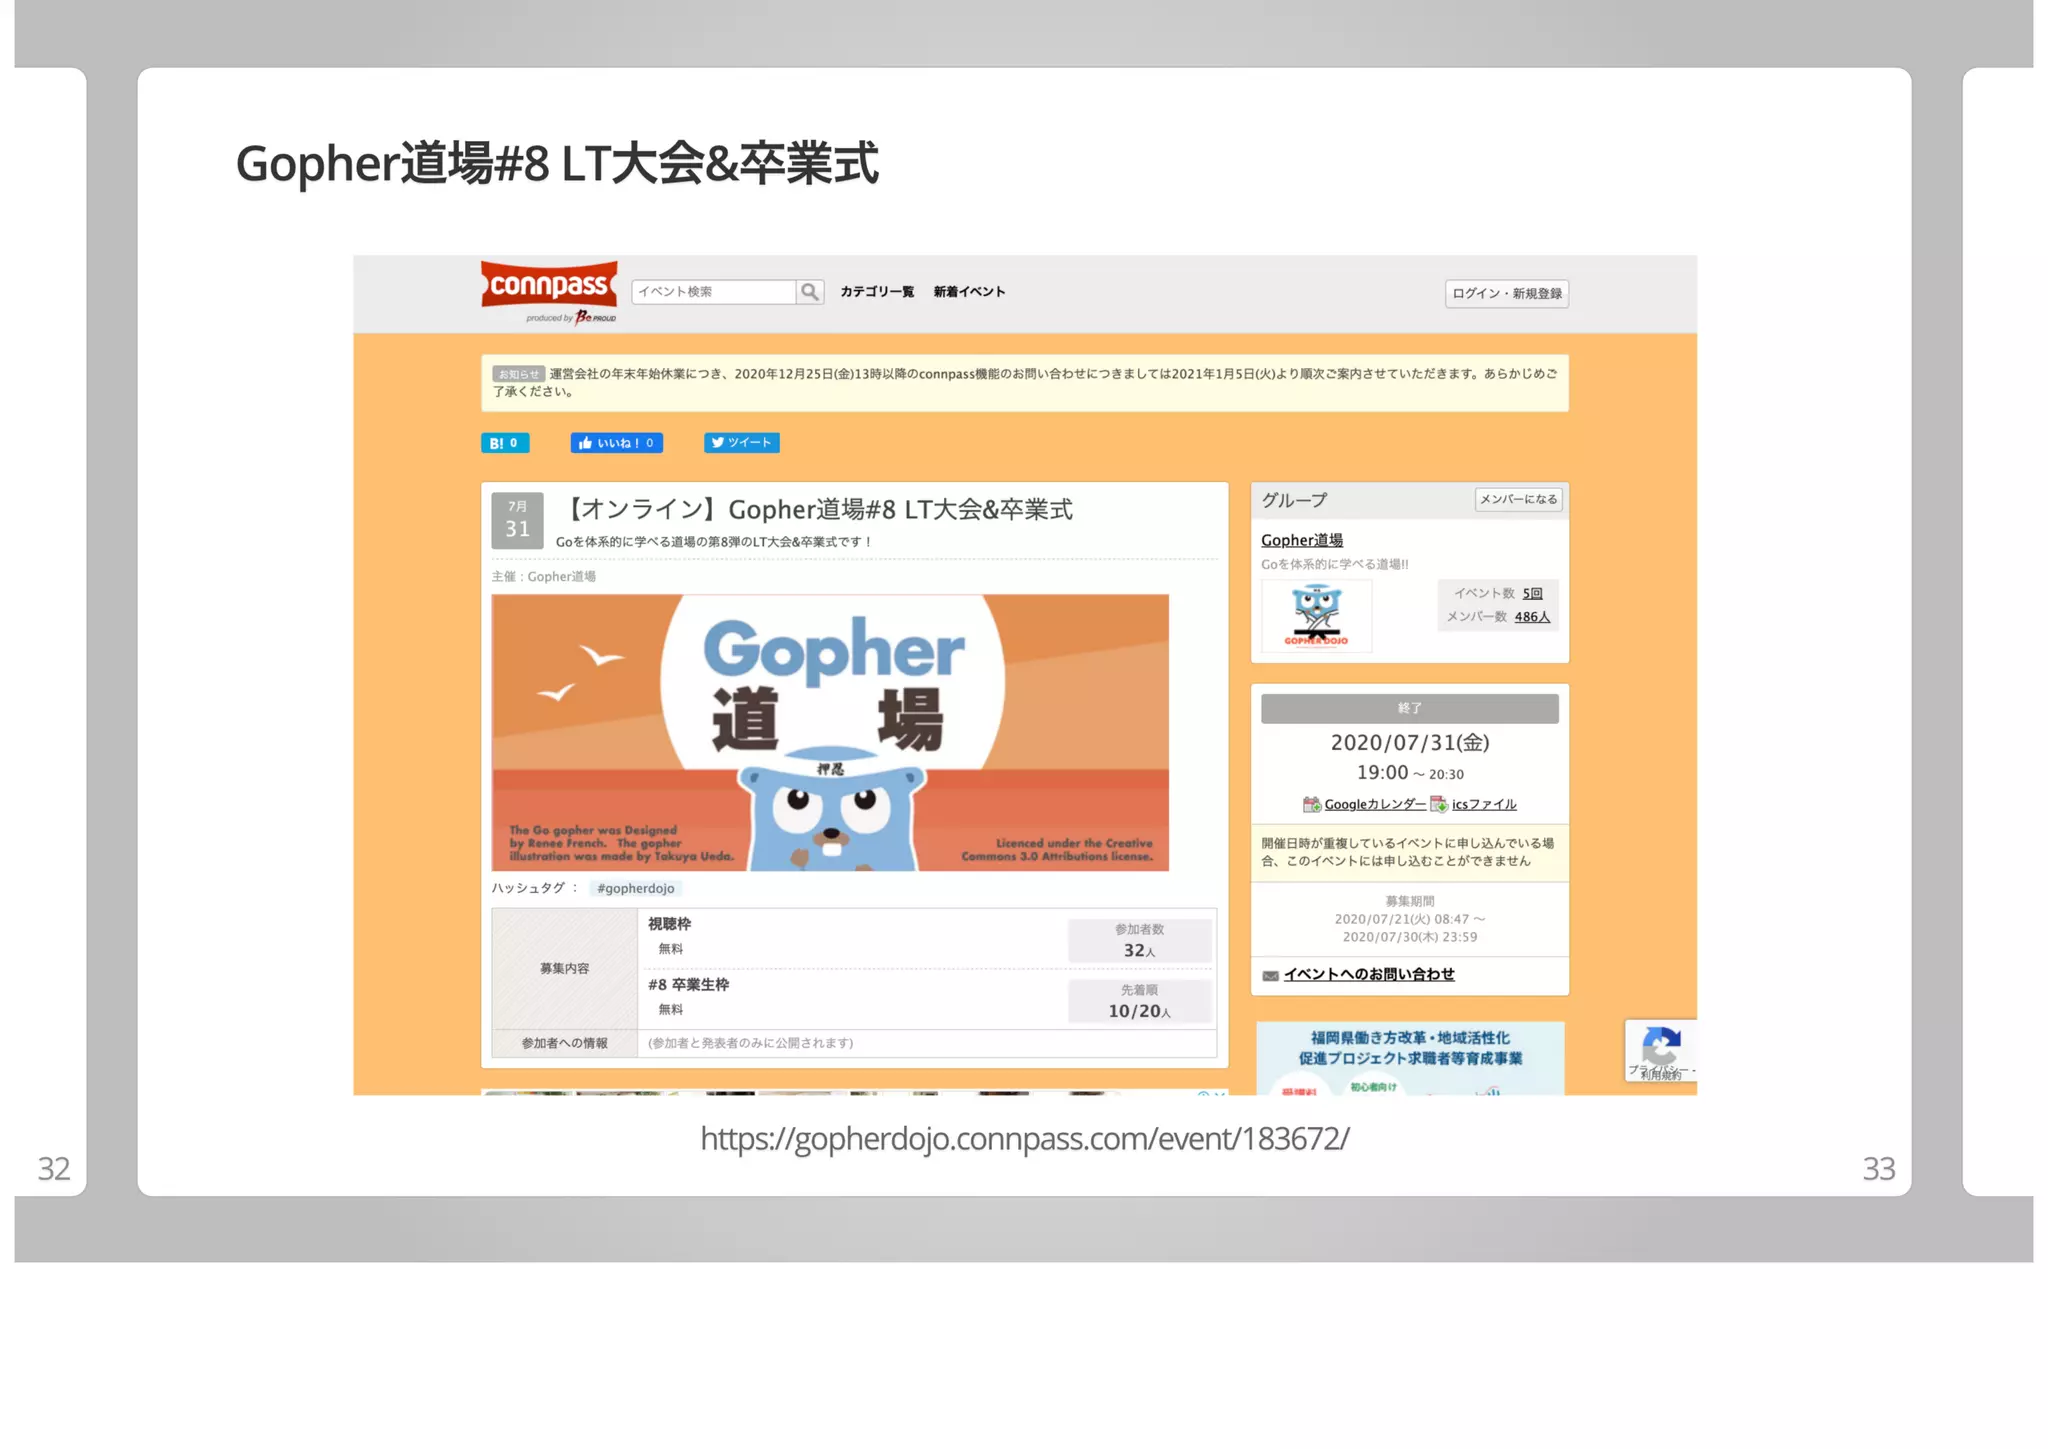The height and width of the screenshot is (1449, 2048).
Task: Open イベントへのお問い合わせ link
Action: click(x=1369, y=974)
